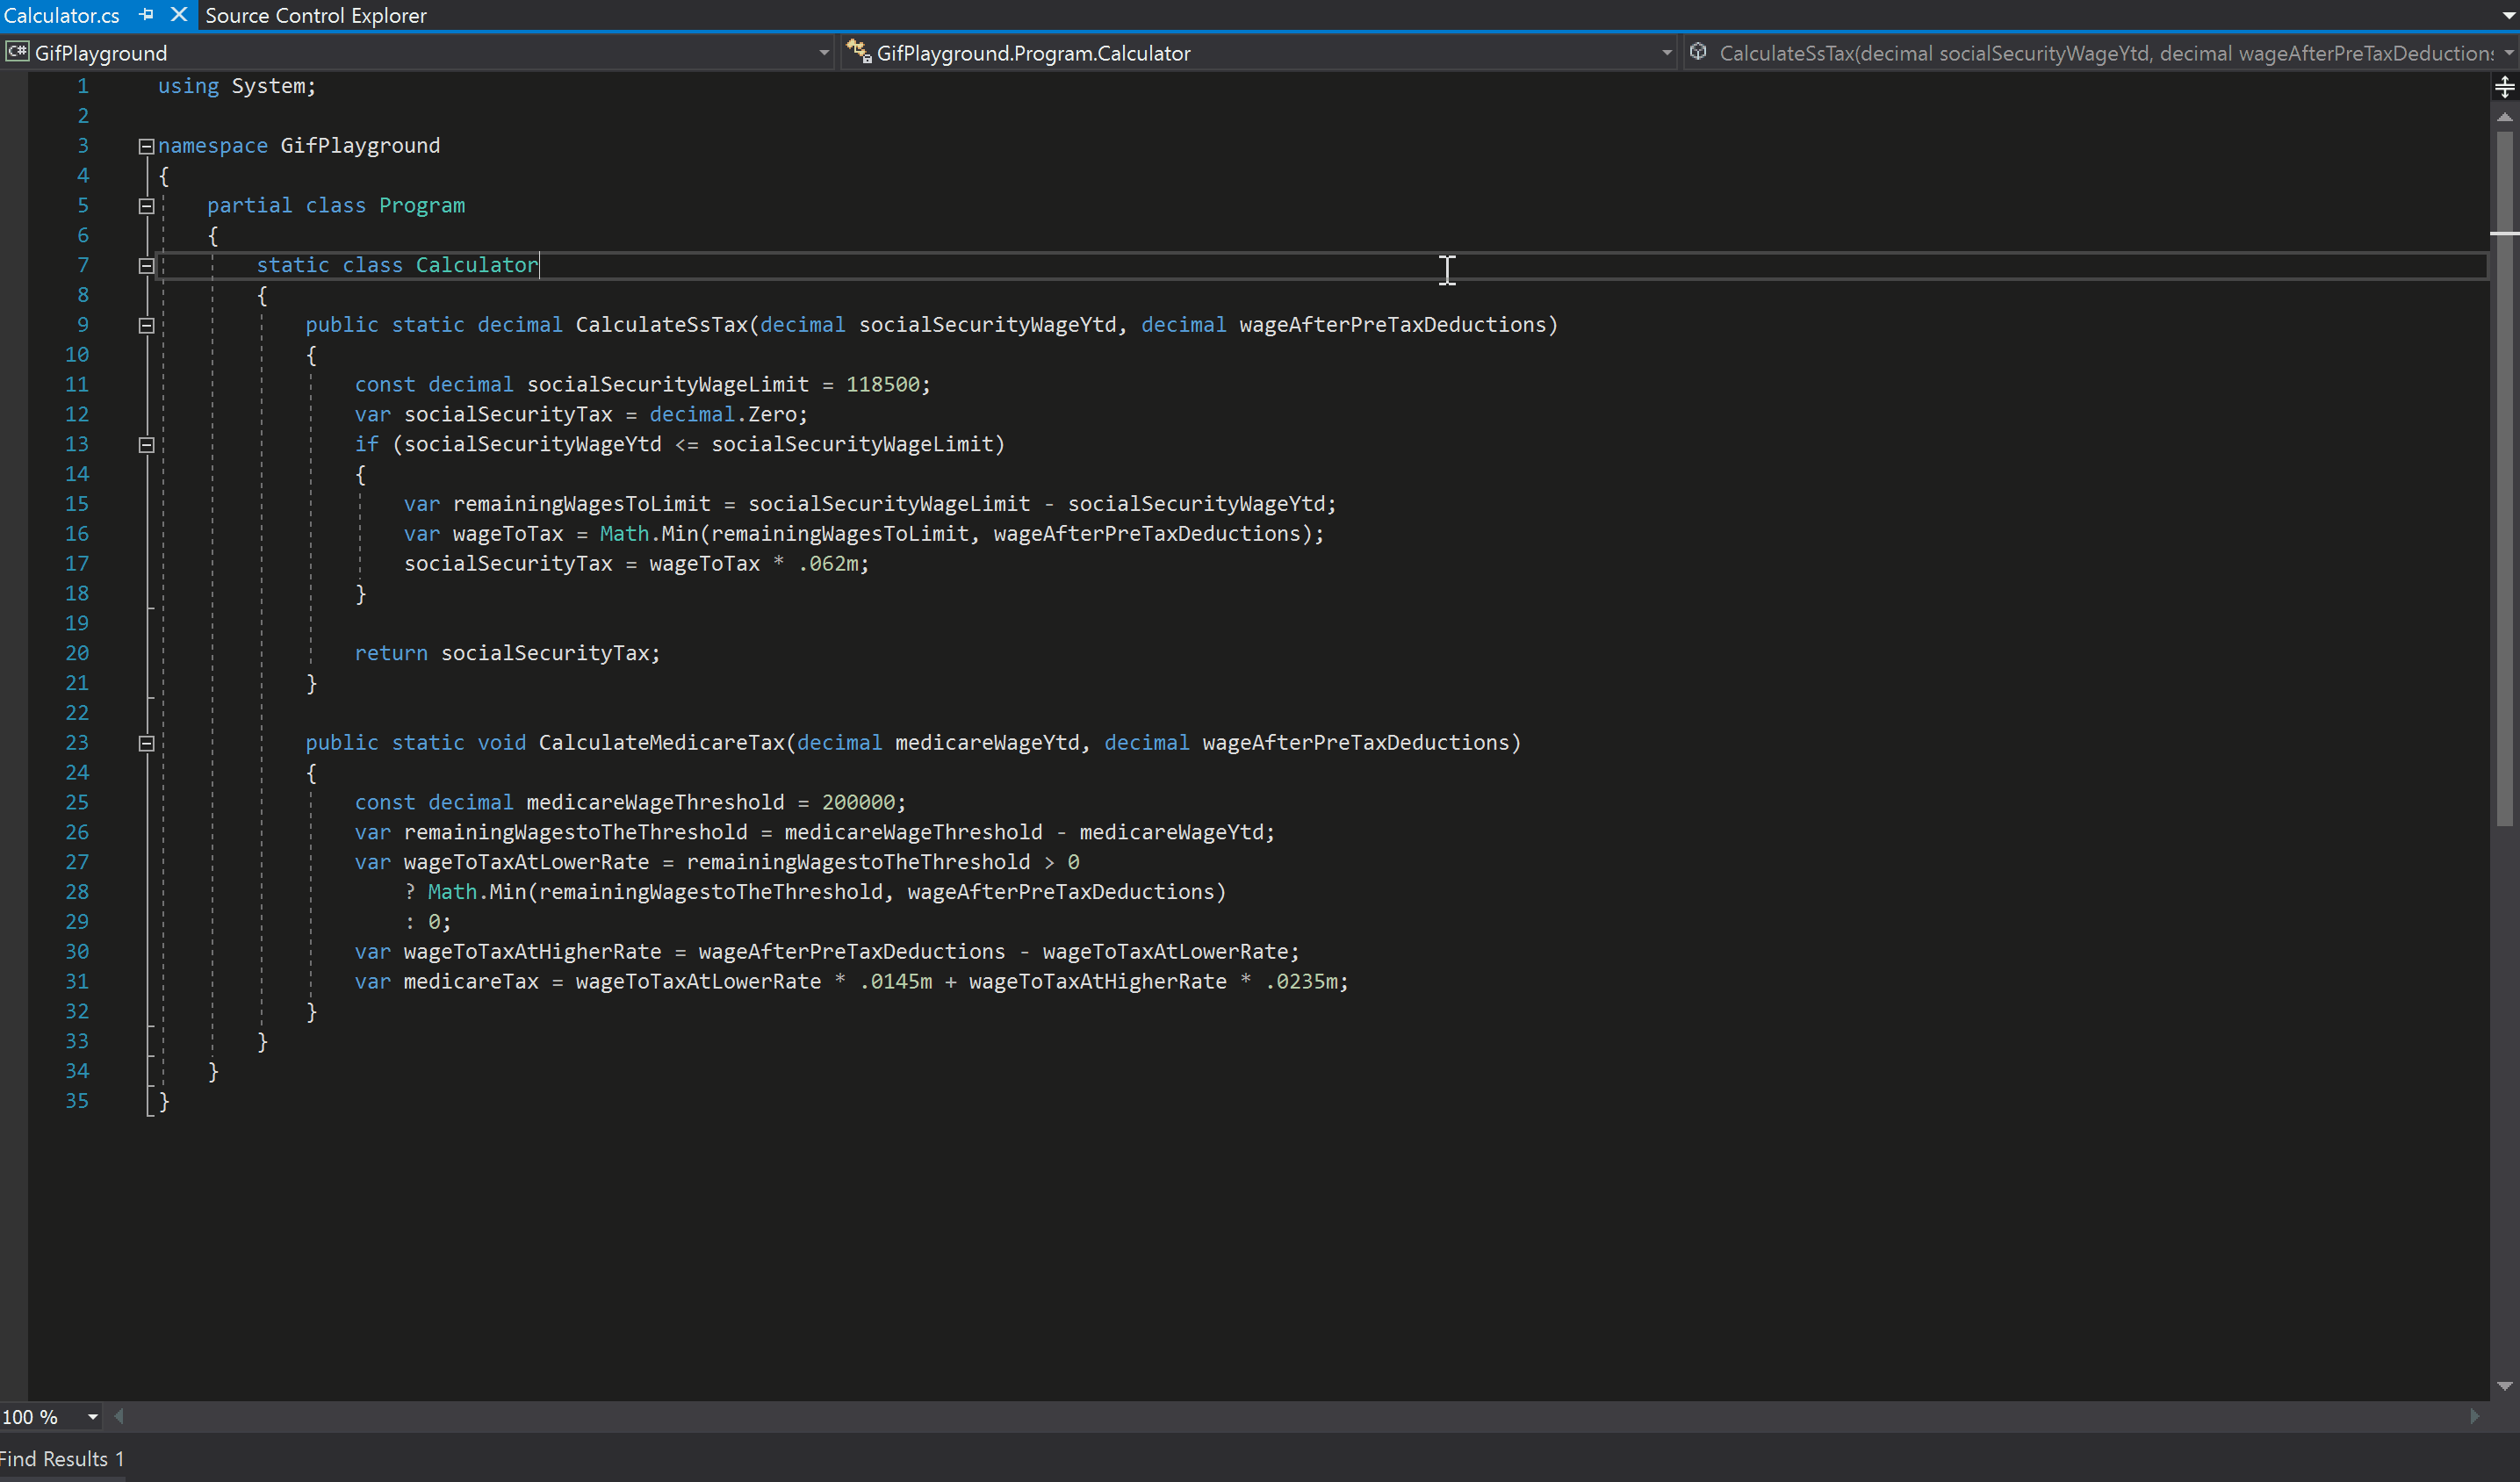Pin the Calculator.cs tab
2520x1482 pixels.
click(147, 15)
